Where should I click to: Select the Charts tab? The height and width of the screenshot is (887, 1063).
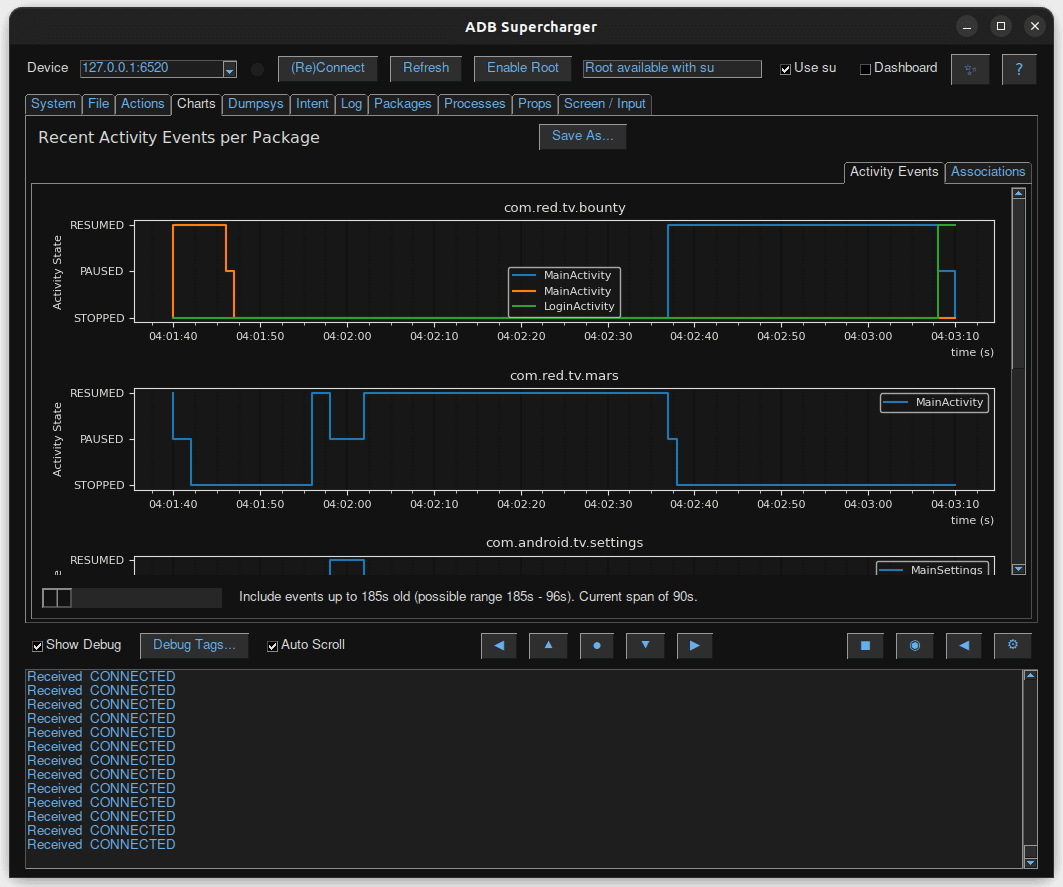[196, 104]
